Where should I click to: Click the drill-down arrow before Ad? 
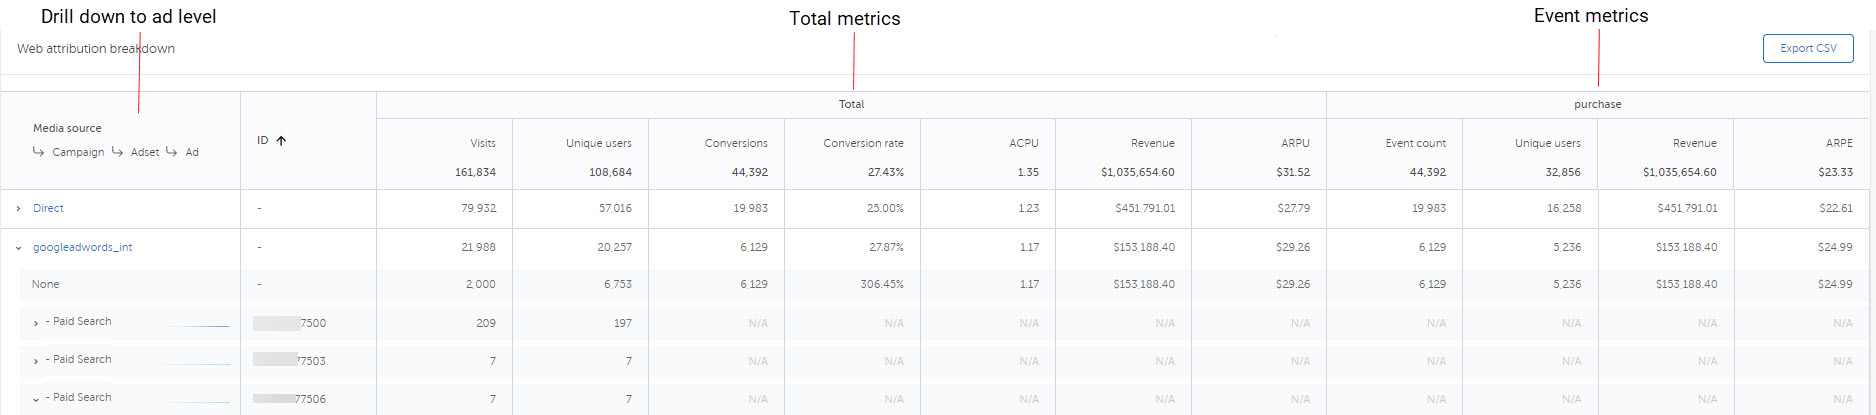tap(172, 152)
